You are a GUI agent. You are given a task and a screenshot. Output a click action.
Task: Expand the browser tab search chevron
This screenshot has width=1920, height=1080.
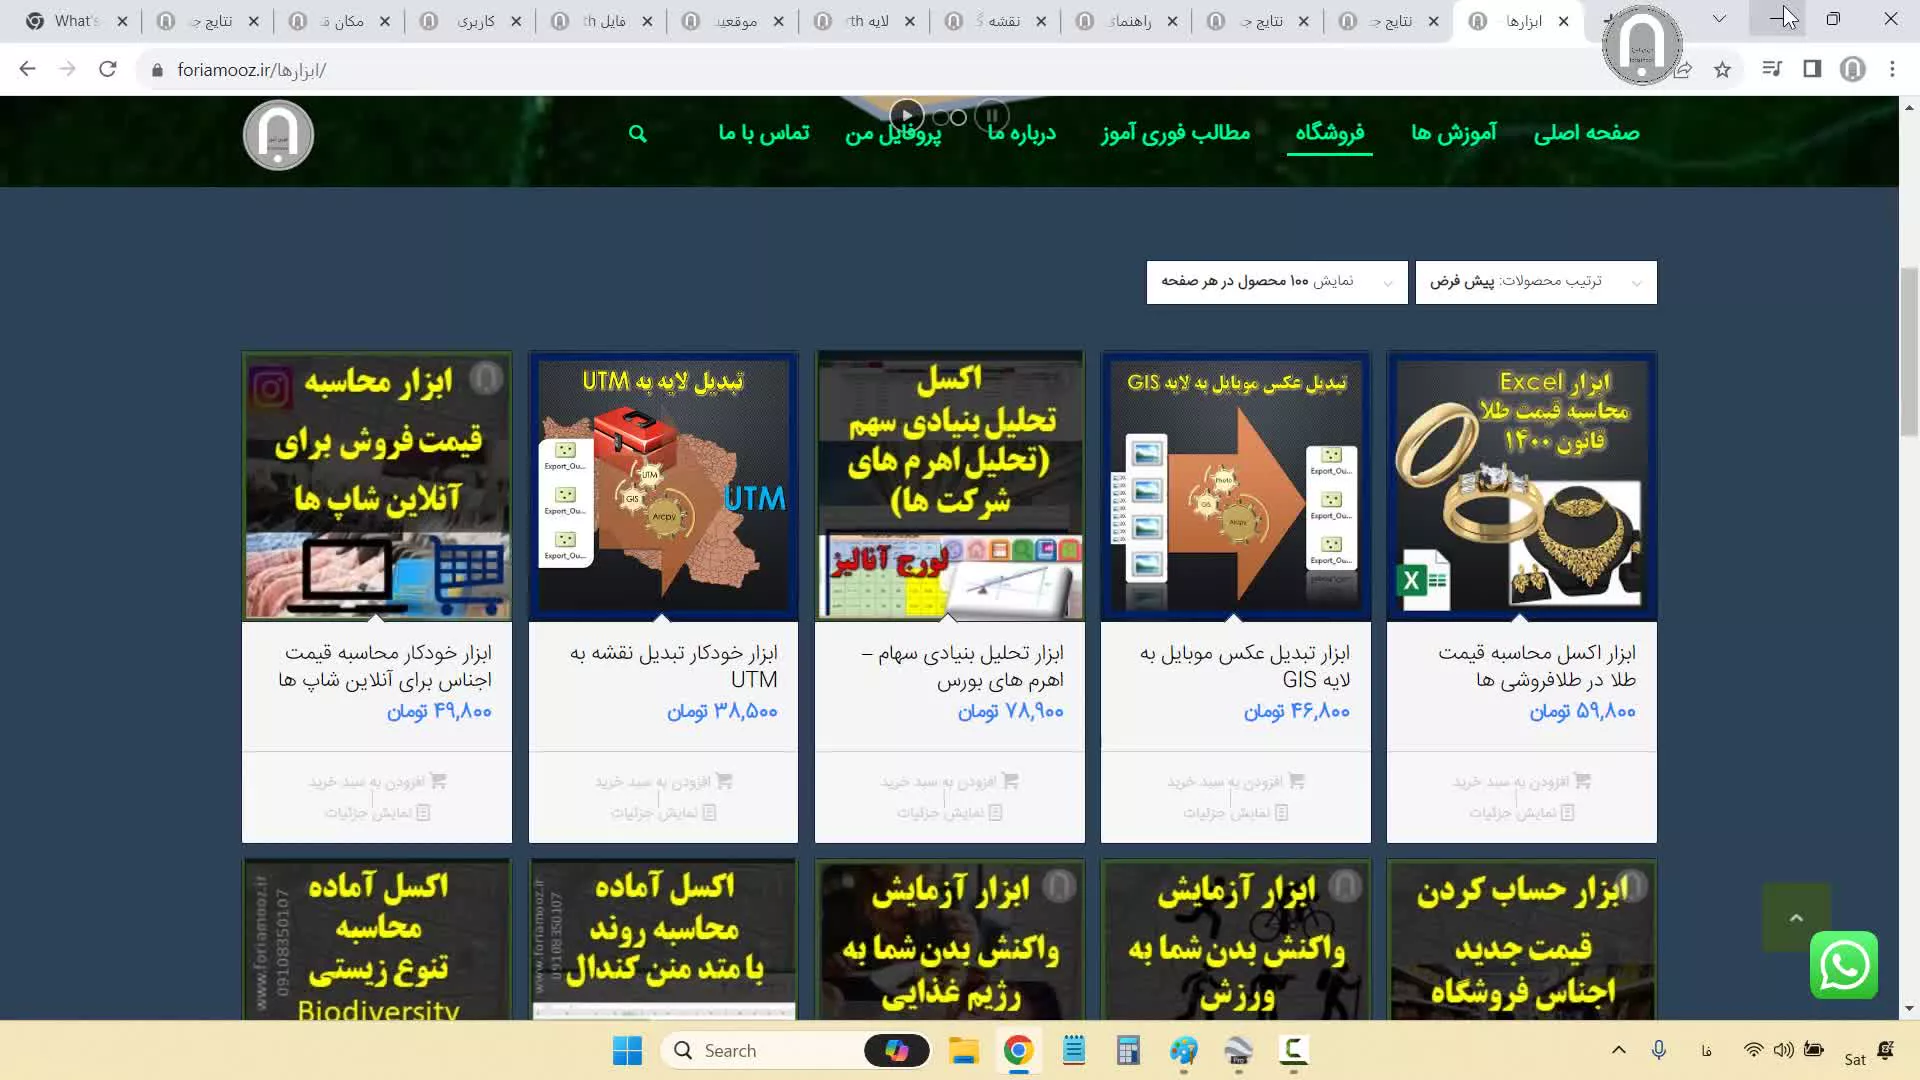pyautogui.click(x=1719, y=20)
